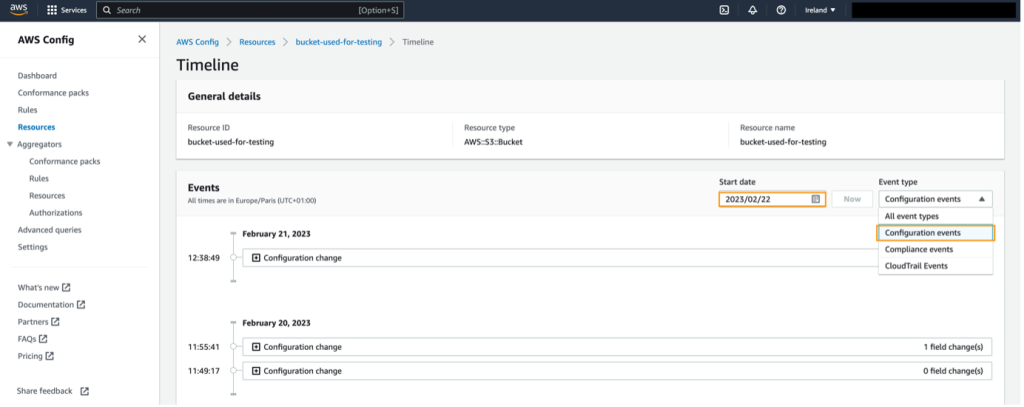
Task: Click the 12:38:49 timeline marker
Action: (x=233, y=258)
